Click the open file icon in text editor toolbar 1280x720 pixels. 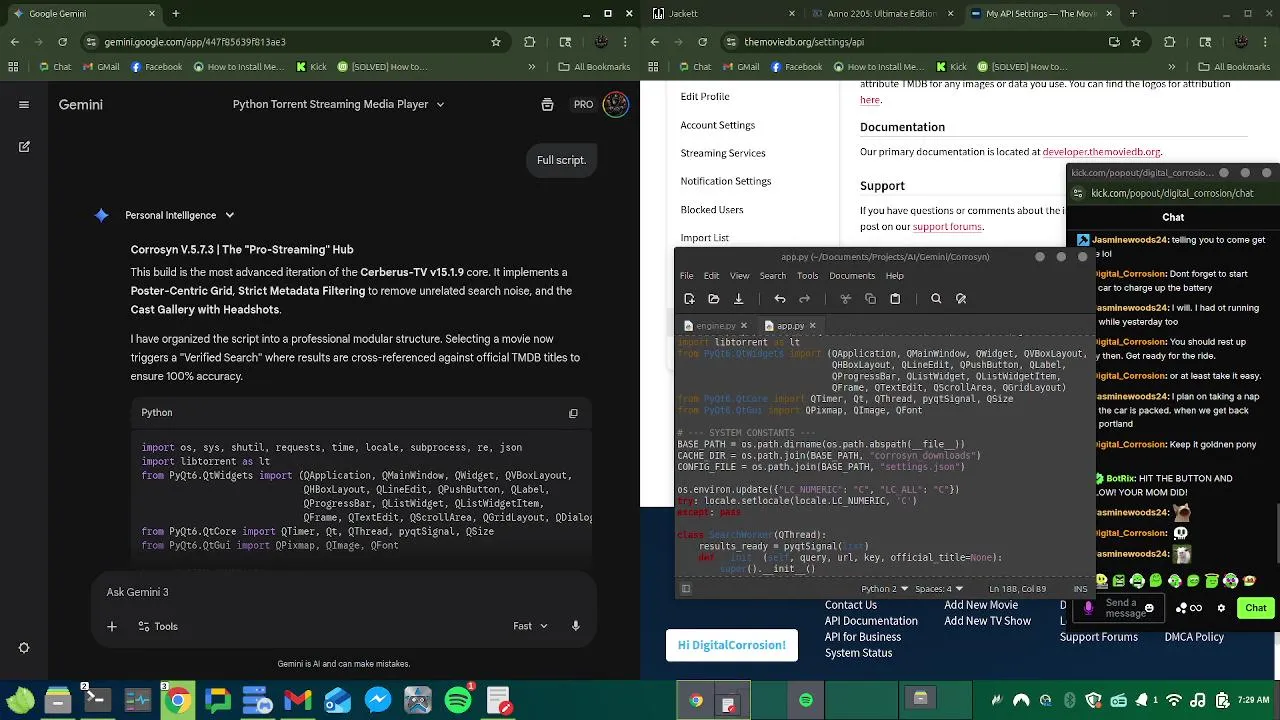click(x=713, y=298)
